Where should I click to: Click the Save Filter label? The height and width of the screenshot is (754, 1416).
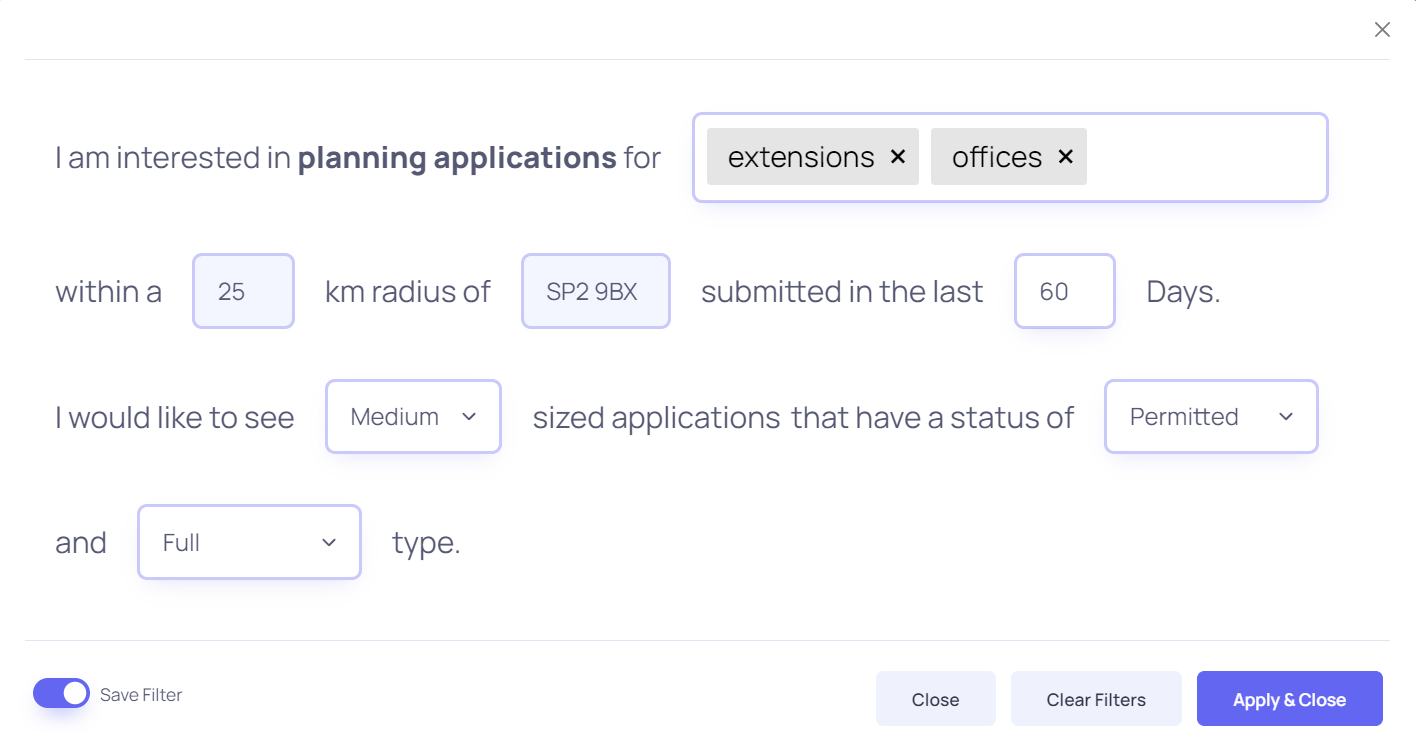tap(141, 695)
